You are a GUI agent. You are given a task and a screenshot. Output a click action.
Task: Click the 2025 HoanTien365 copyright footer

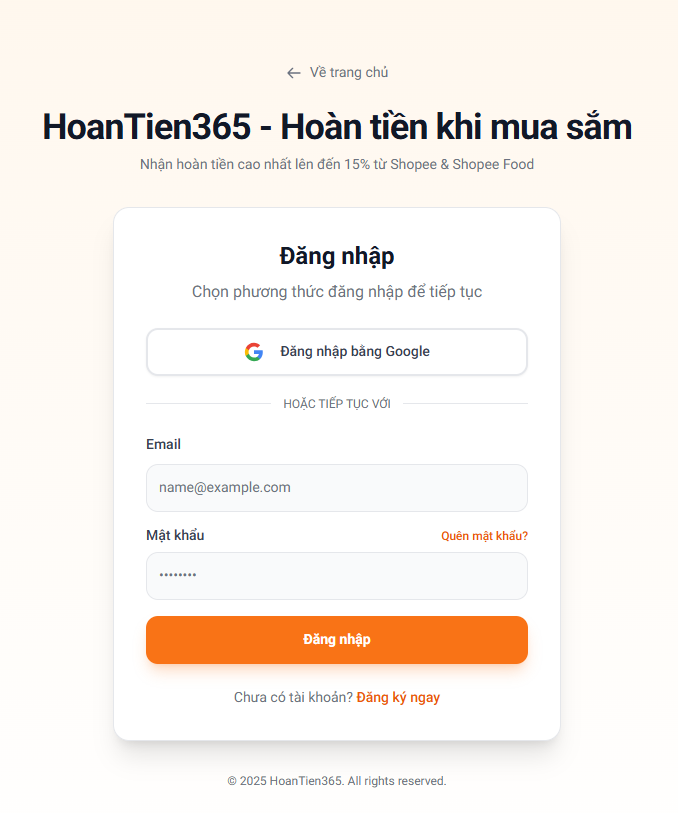(337, 781)
